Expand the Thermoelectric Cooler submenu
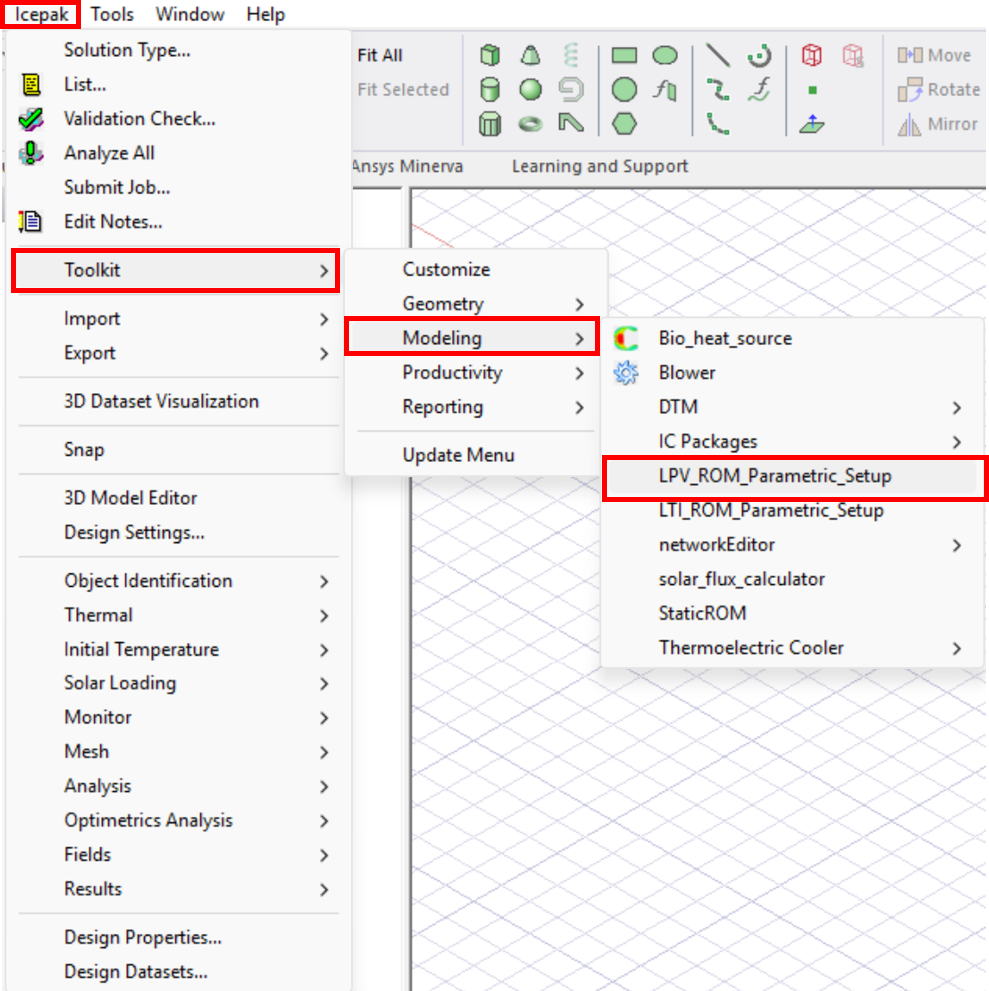The width and height of the screenshot is (989, 991). point(792,648)
